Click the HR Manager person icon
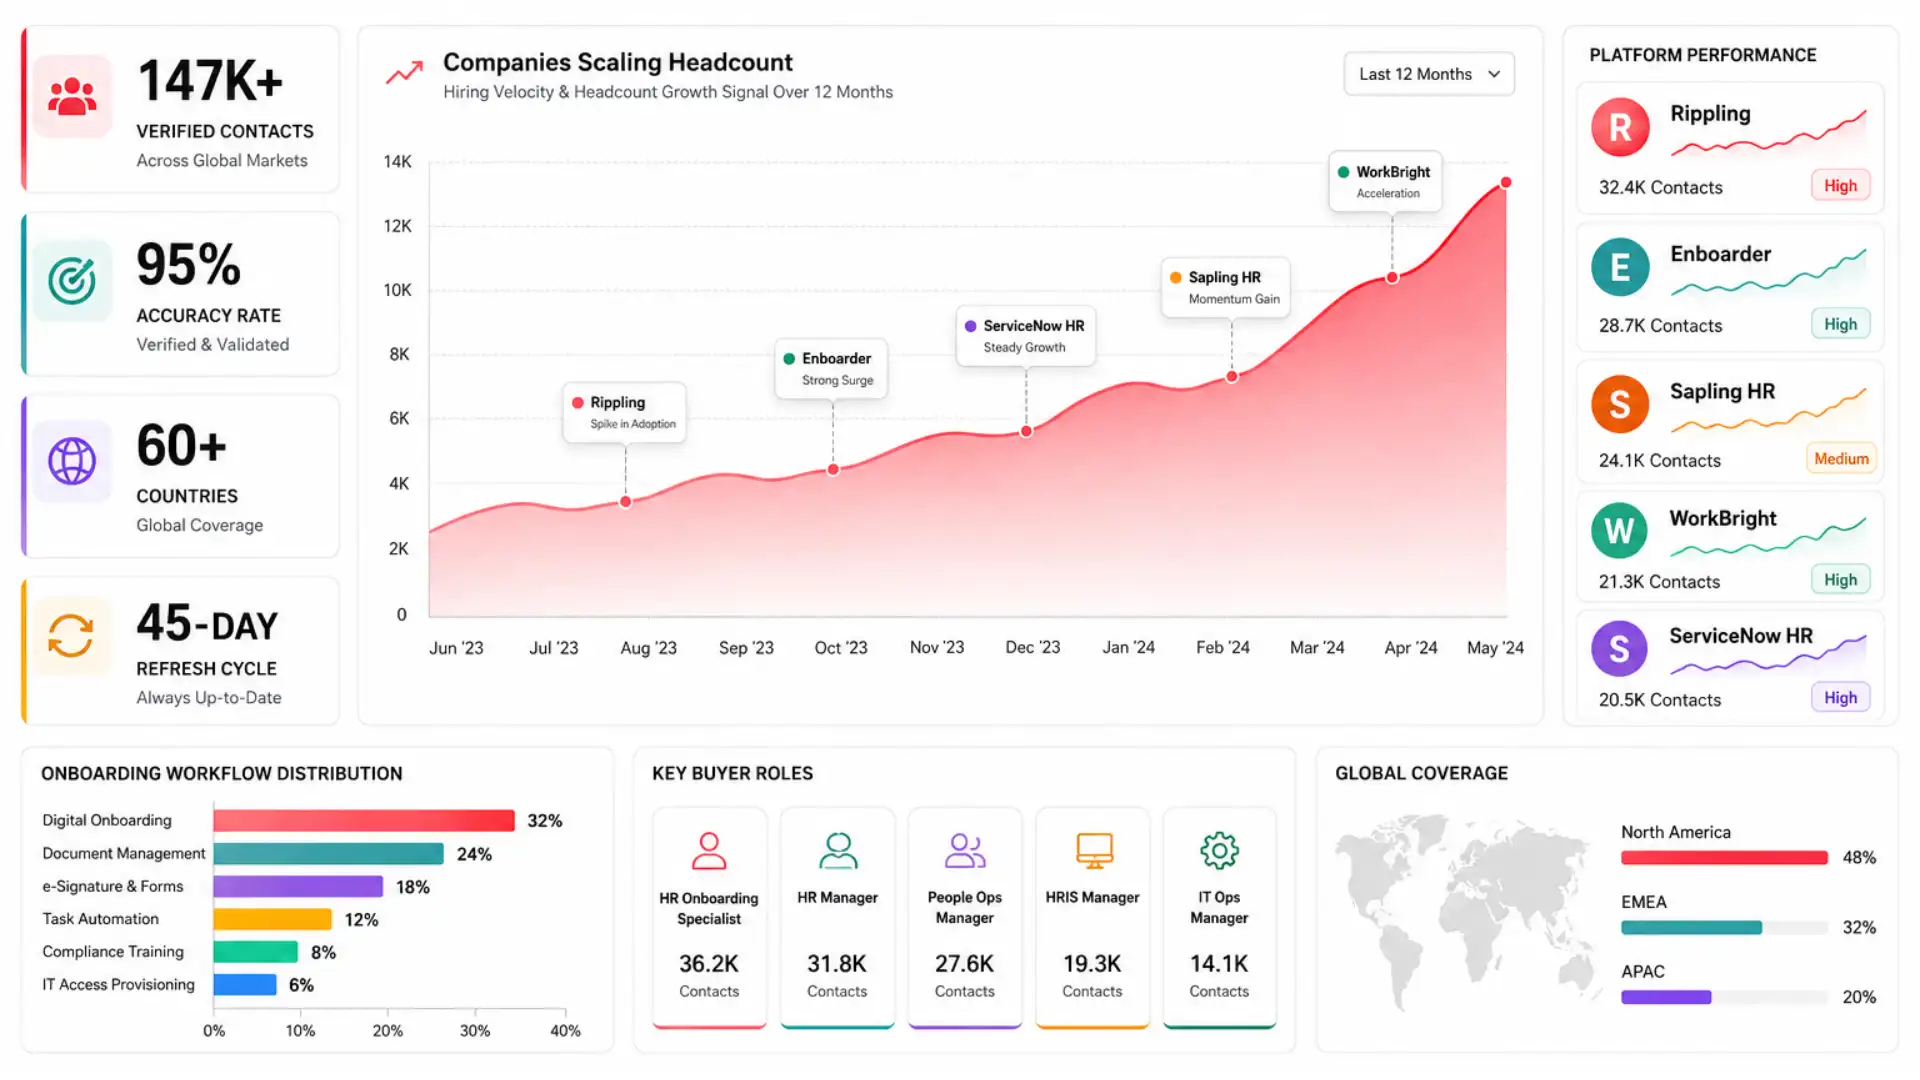 point(838,851)
